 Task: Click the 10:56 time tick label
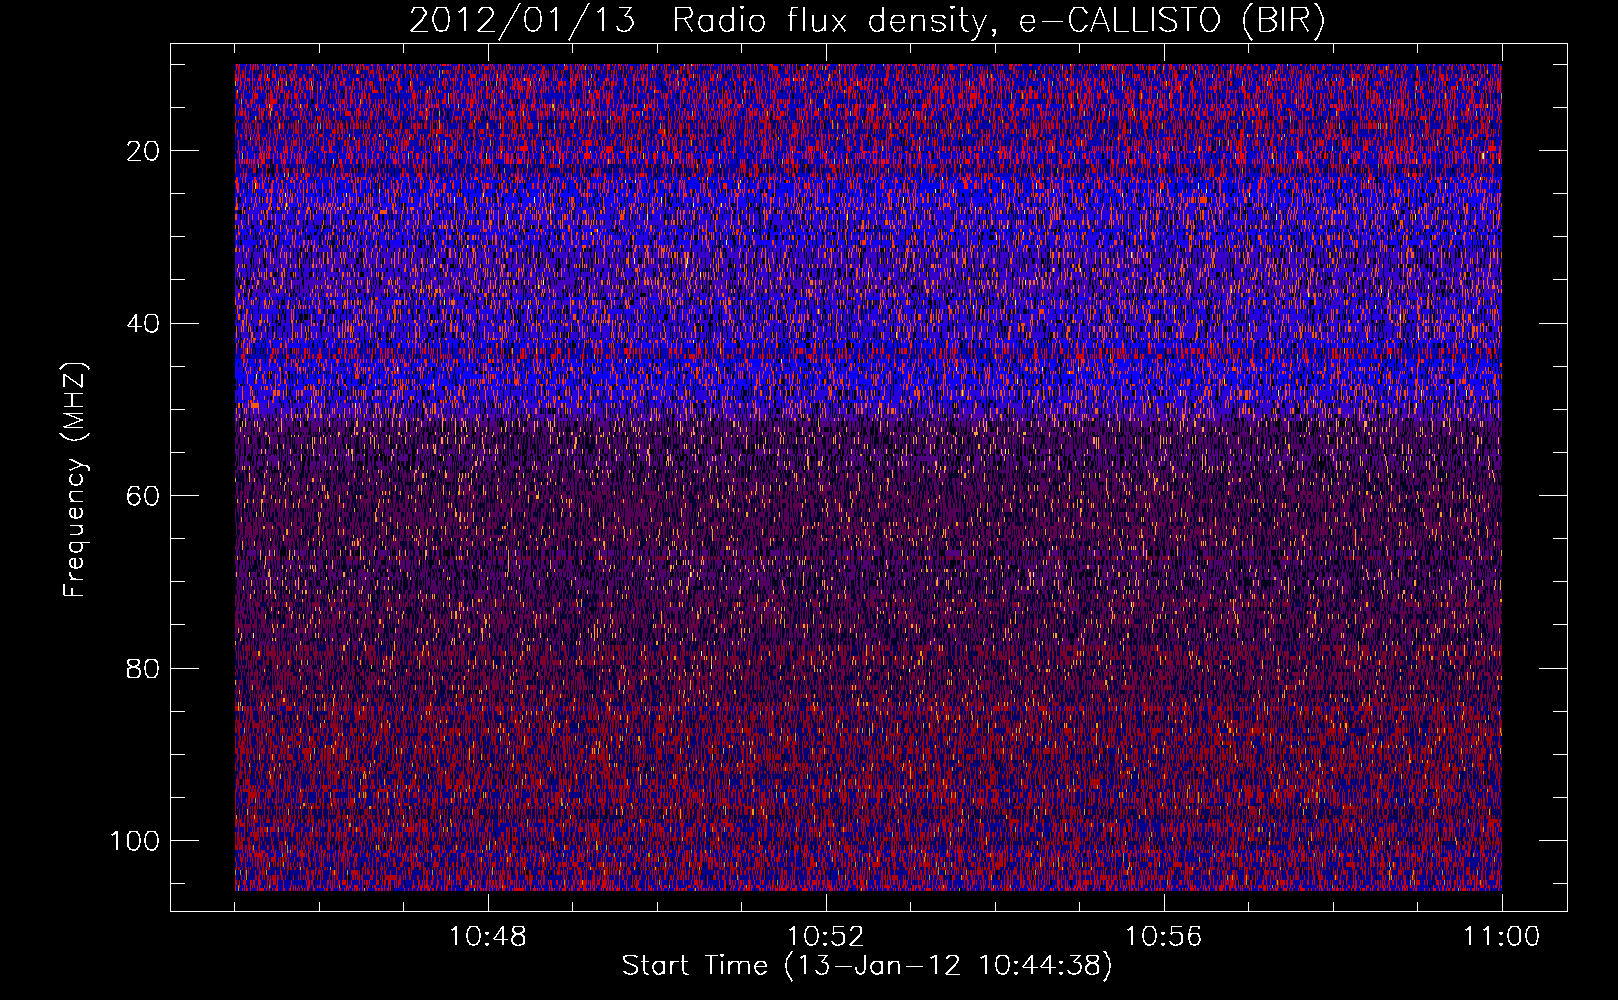(1164, 937)
